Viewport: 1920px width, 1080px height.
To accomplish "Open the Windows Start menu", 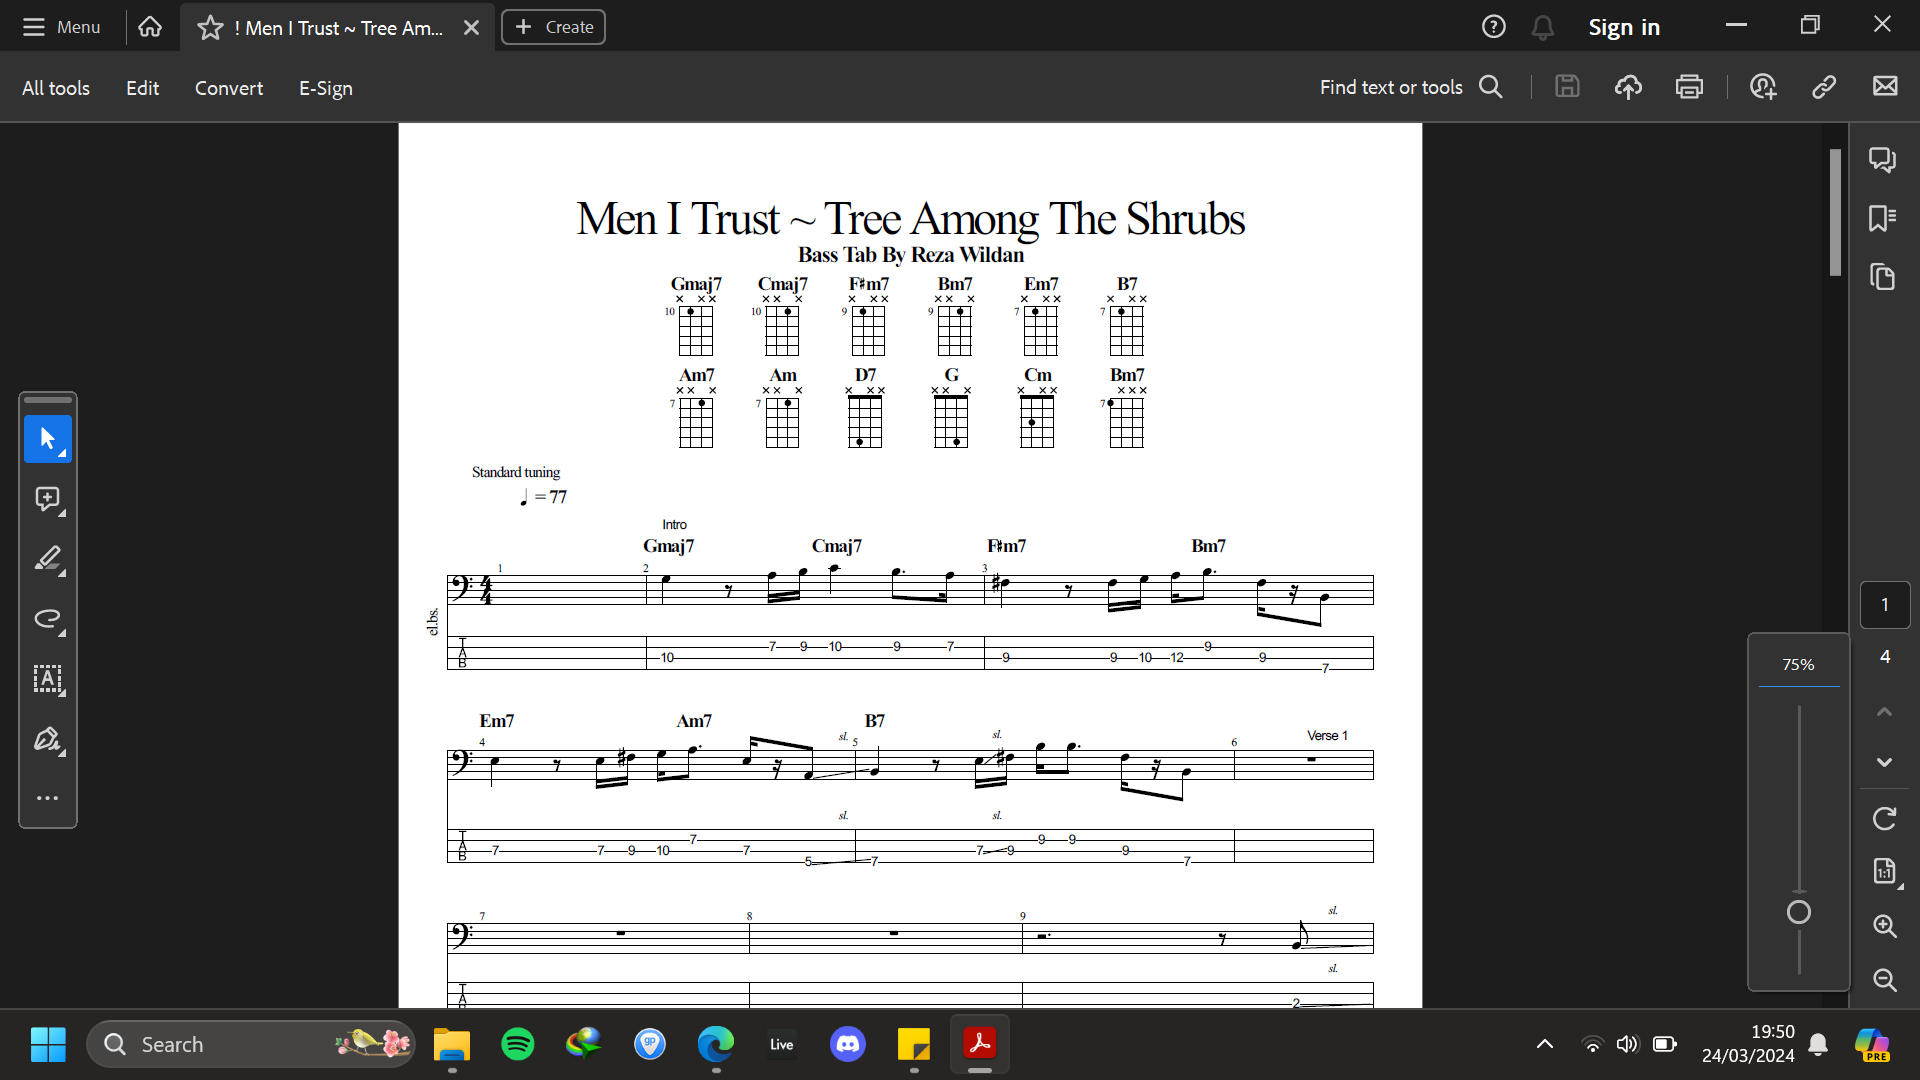I will (48, 1044).
